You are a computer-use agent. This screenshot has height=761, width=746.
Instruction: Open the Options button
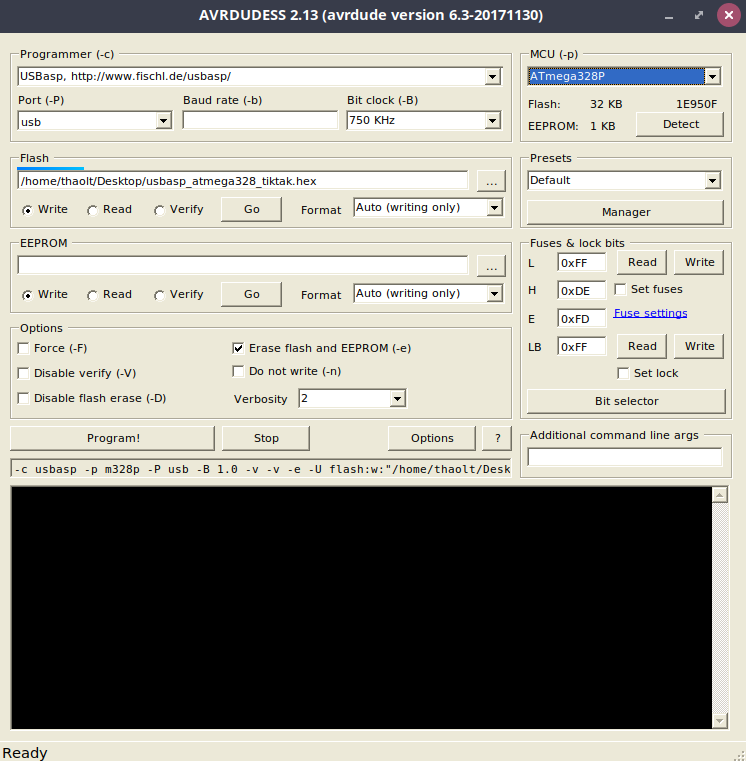tap(431, 438)
